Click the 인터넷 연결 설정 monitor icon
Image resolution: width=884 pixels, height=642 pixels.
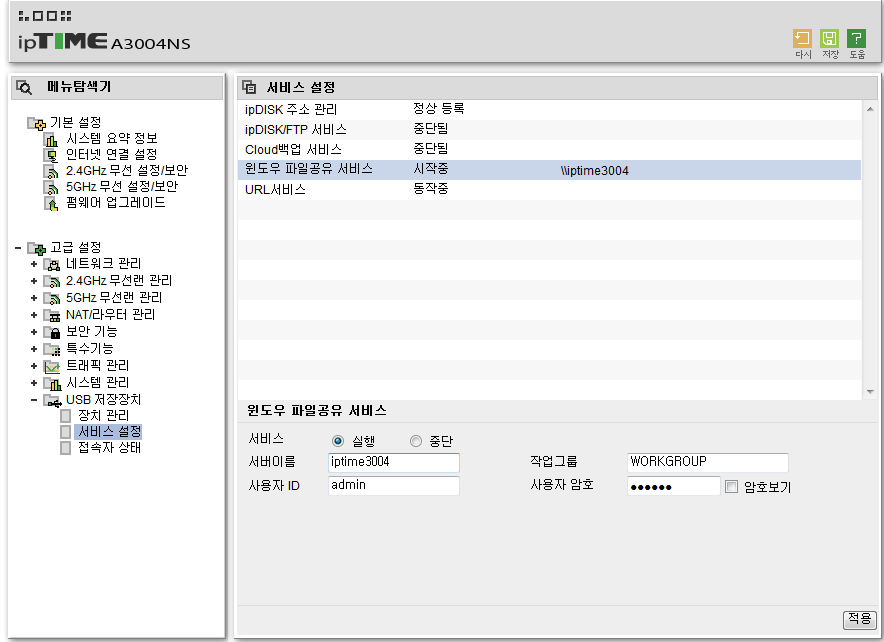click(x=51, y=155)
